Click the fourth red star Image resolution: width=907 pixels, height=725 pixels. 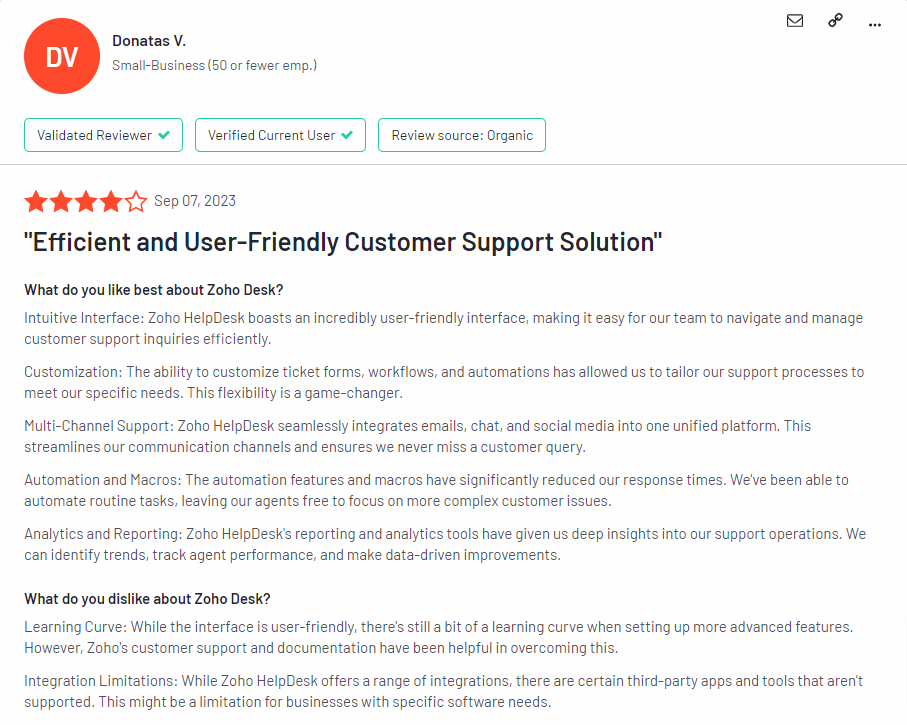pyautogui.click(x=111, y=201)
